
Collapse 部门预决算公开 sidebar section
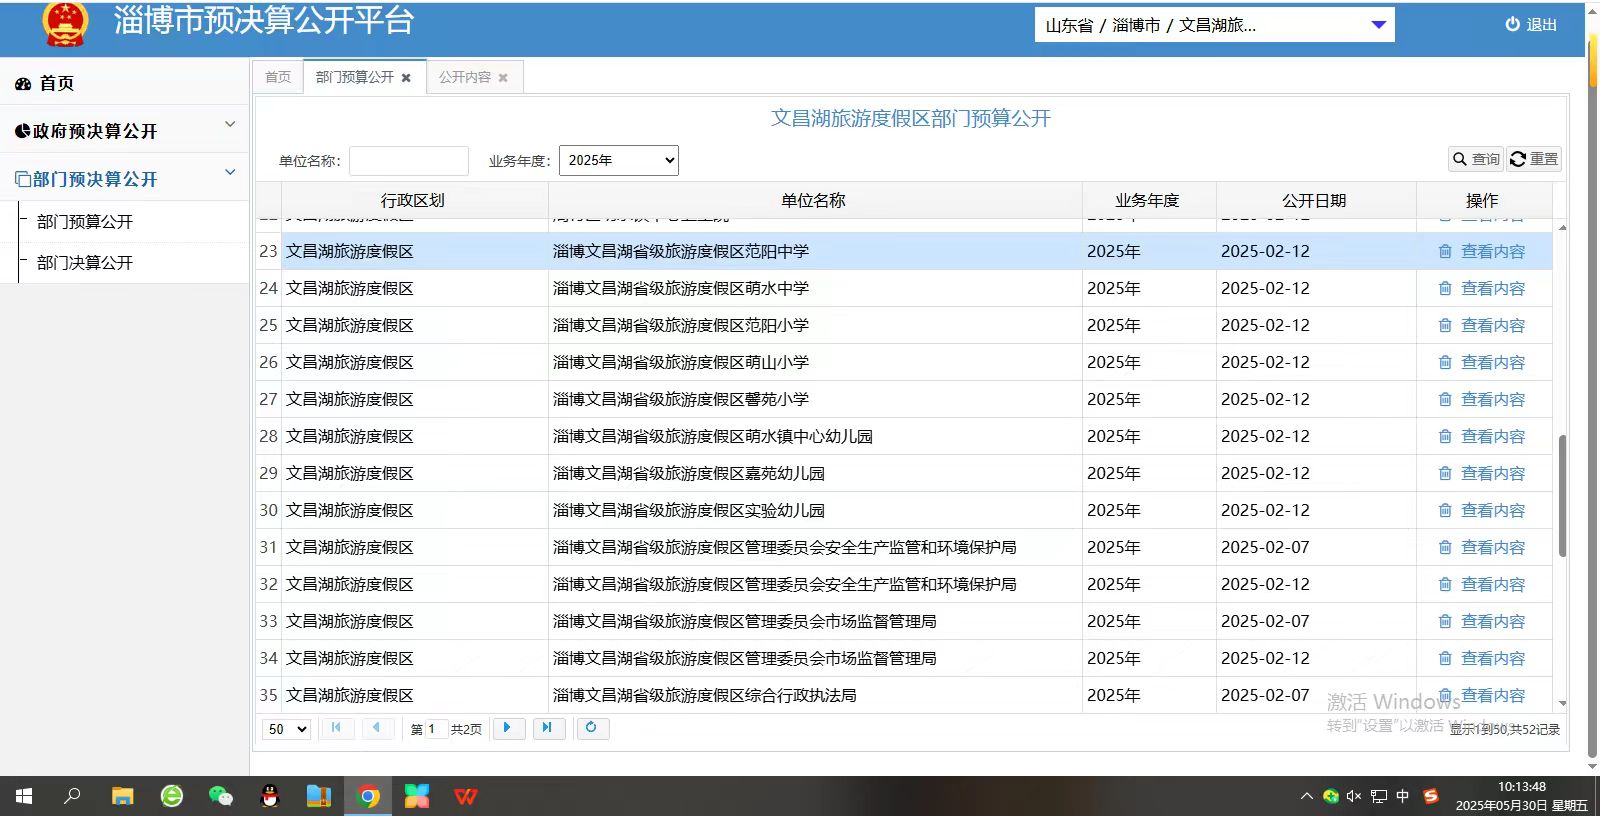point(125,178)
